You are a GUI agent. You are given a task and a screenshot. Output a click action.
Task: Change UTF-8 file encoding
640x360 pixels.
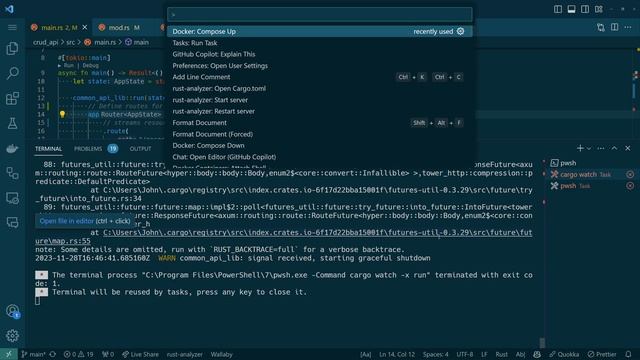click(x=464, y=354)
